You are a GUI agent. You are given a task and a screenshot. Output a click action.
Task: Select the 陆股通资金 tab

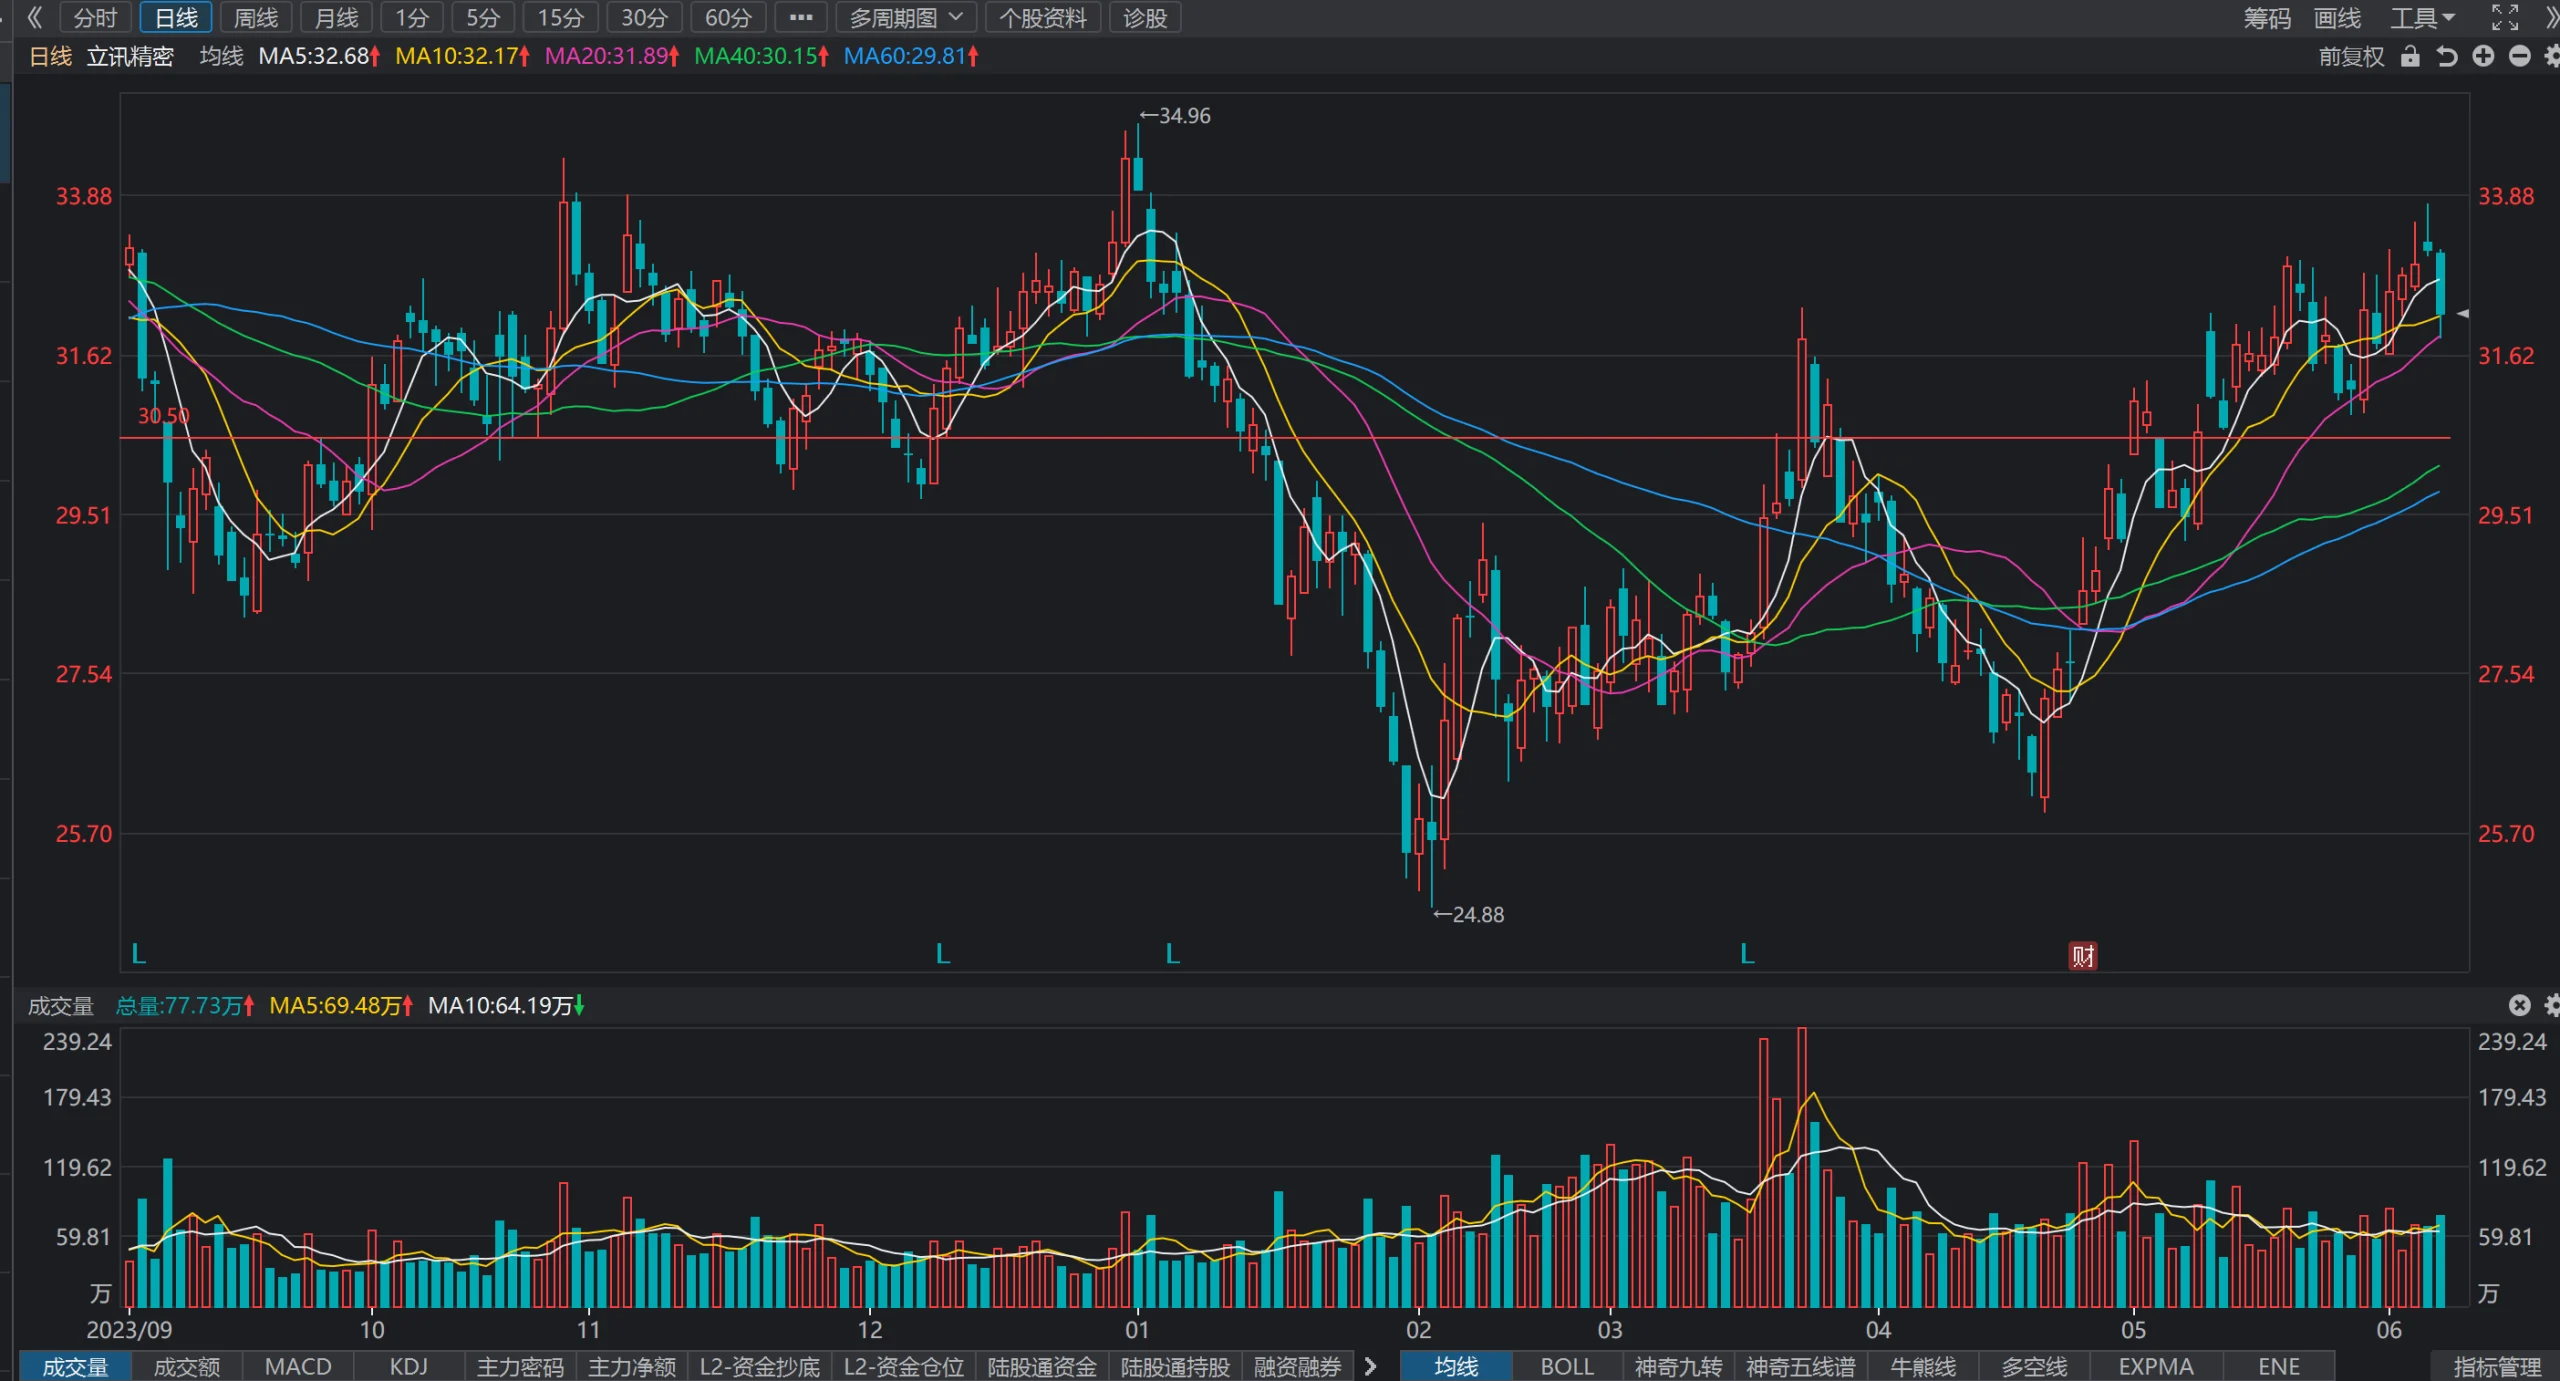pos(1042,1366)
